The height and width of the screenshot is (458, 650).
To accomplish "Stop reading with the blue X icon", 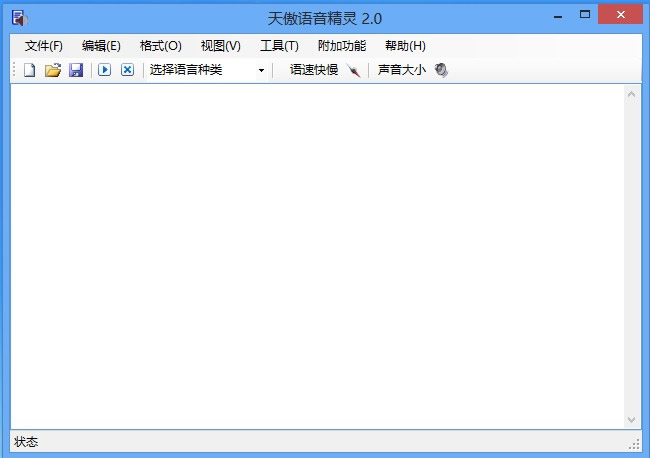I will point(127,70).
